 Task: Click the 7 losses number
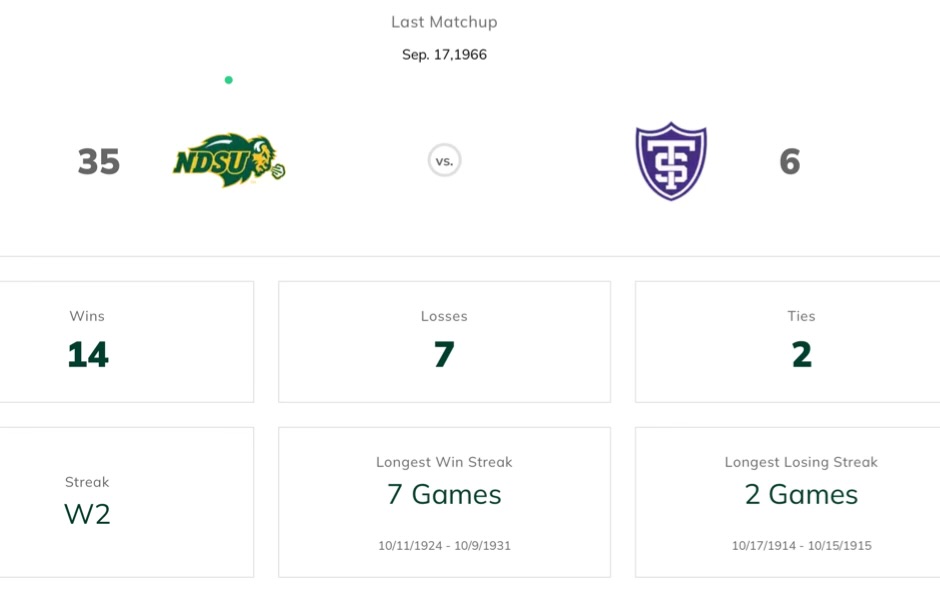444,355
